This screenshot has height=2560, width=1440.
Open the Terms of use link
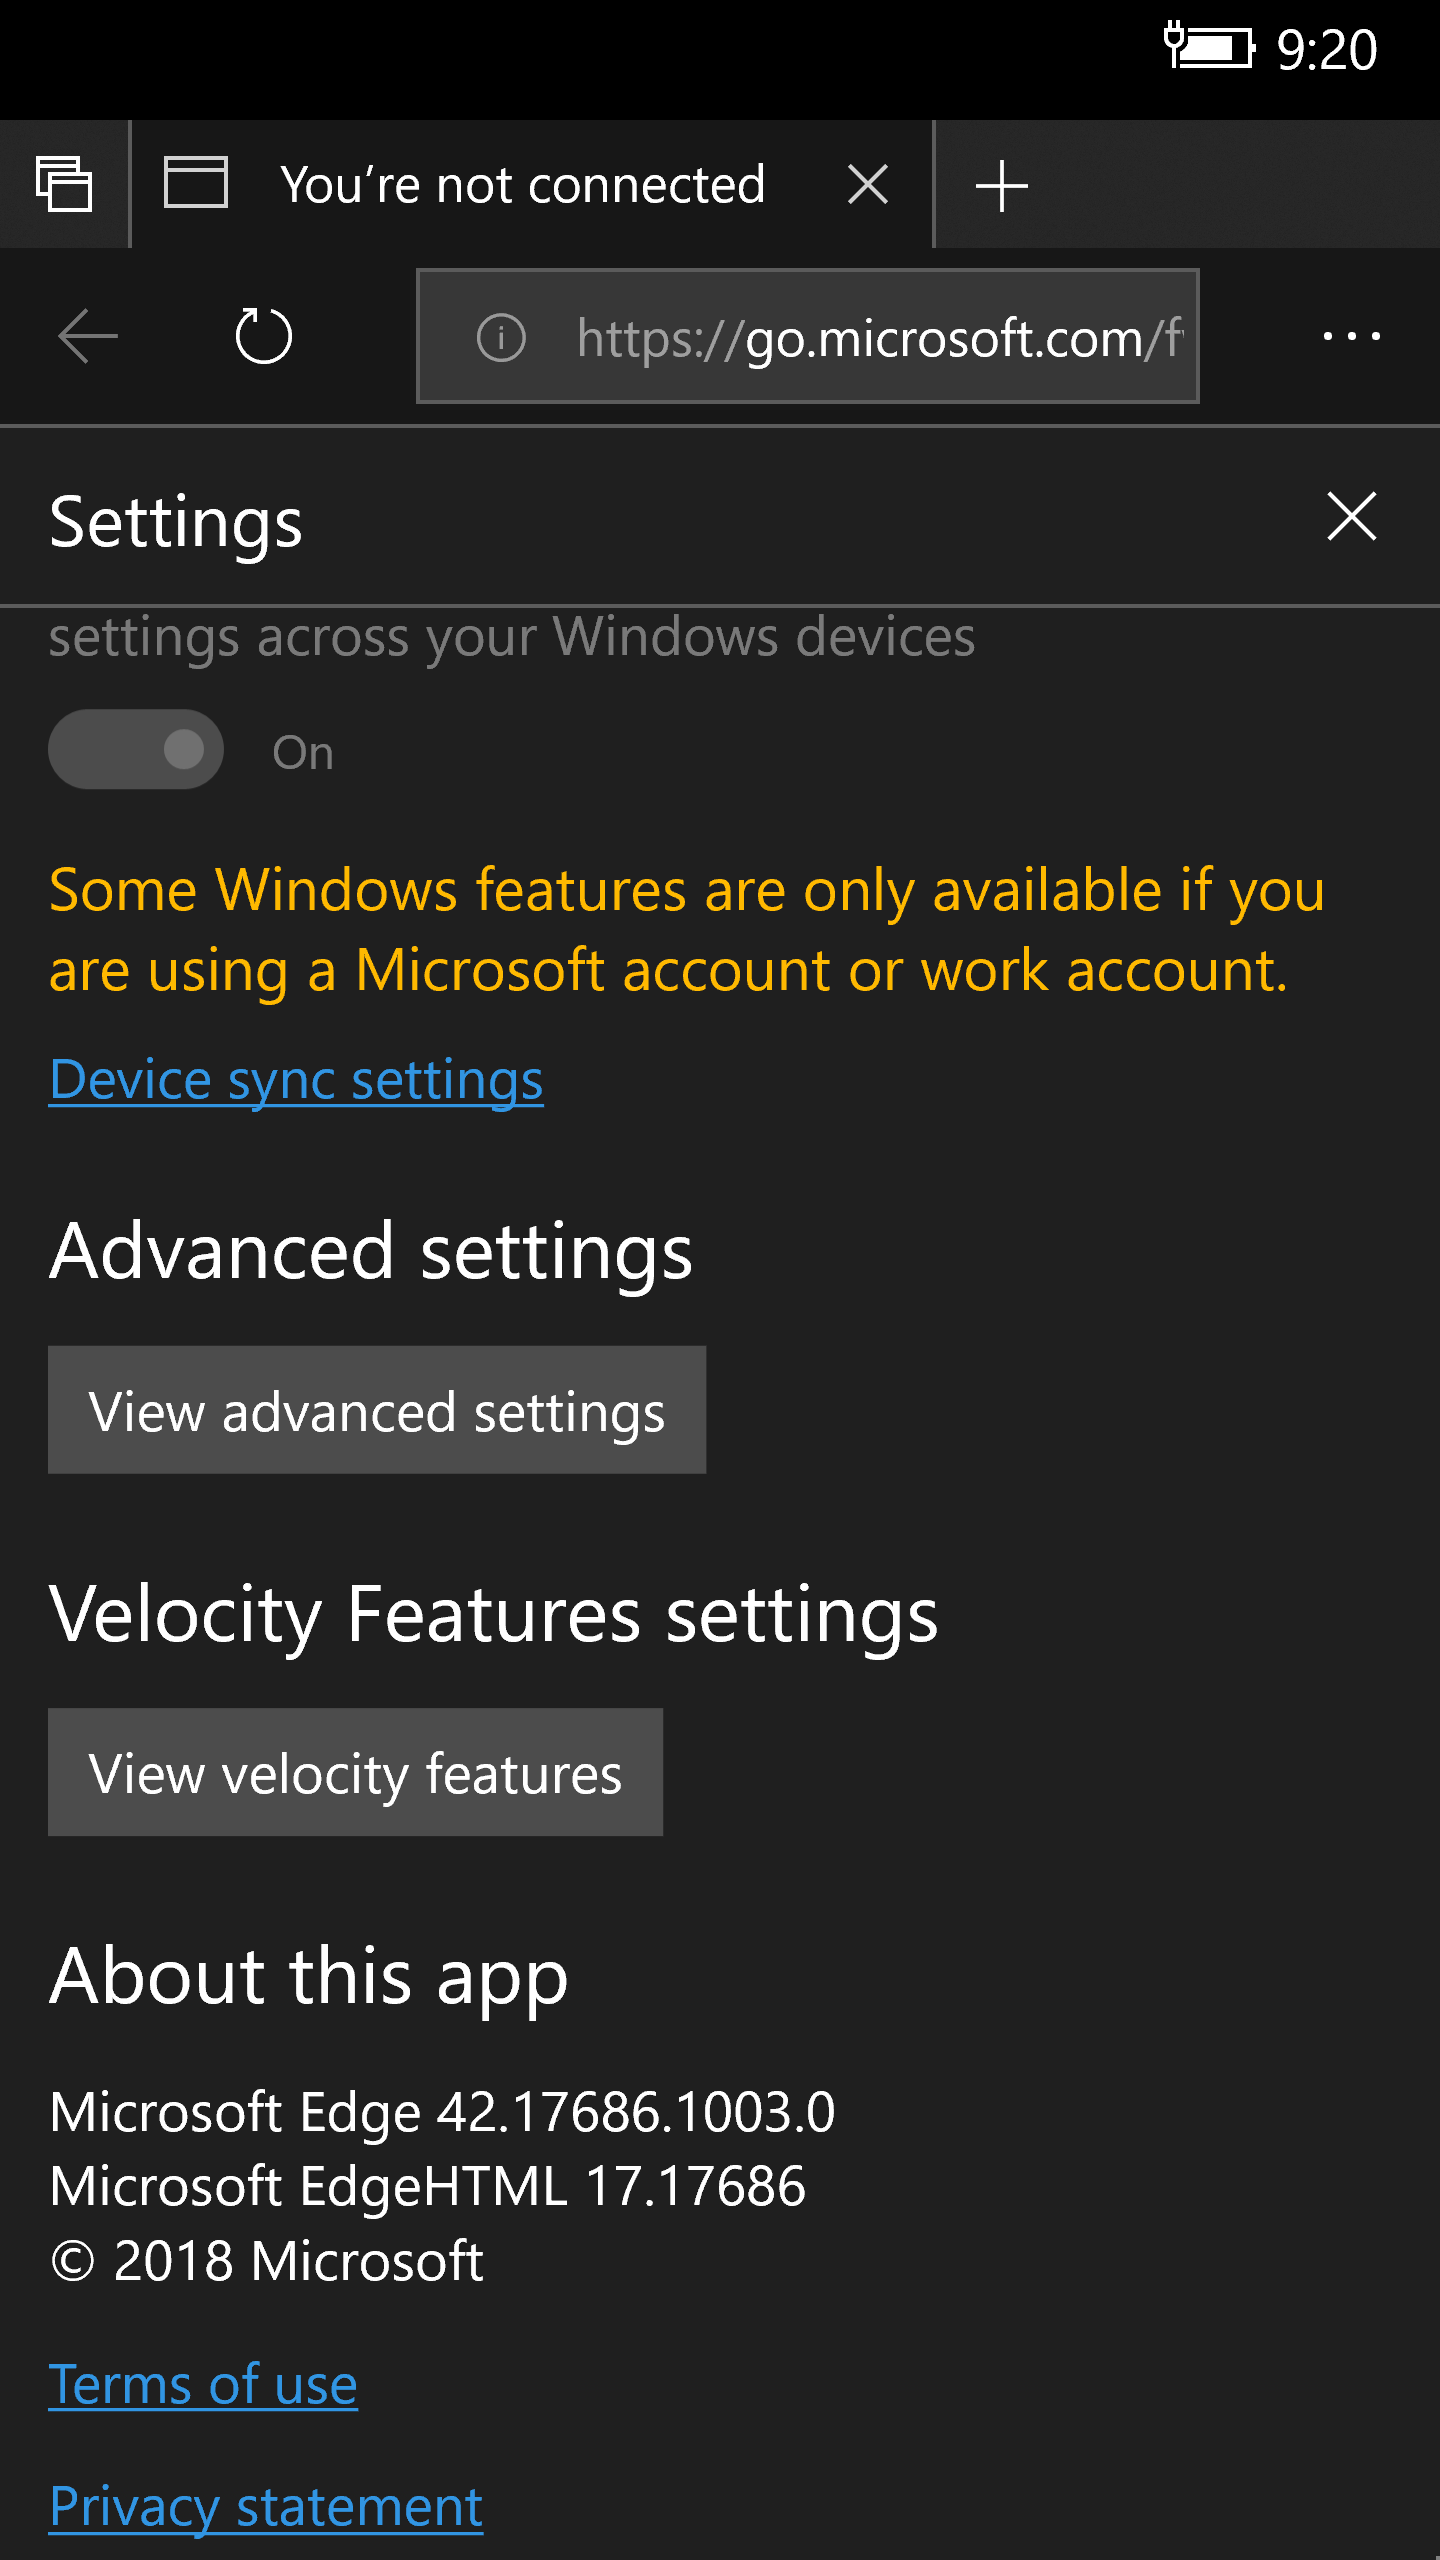pyautogui.click(x=203, y=2384)
